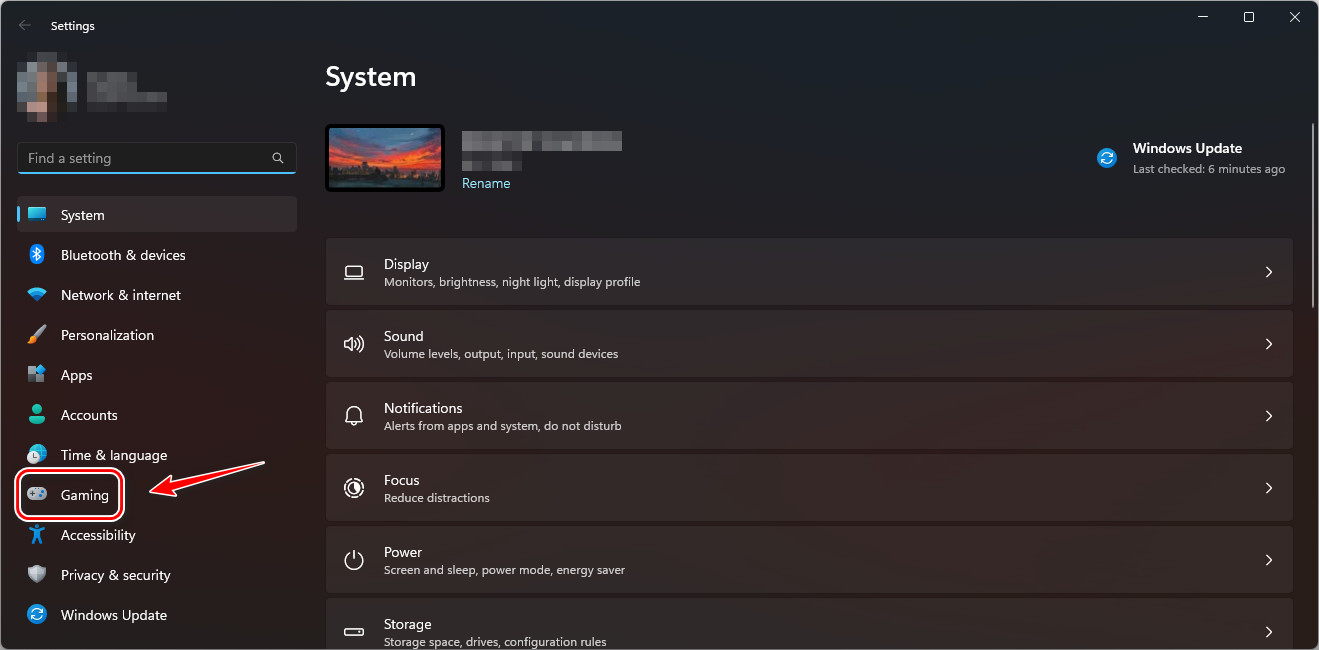Screen dimensions: 1319x650
Task: Expand Notifications settings chevron
Action: (x=1269, y=416)
